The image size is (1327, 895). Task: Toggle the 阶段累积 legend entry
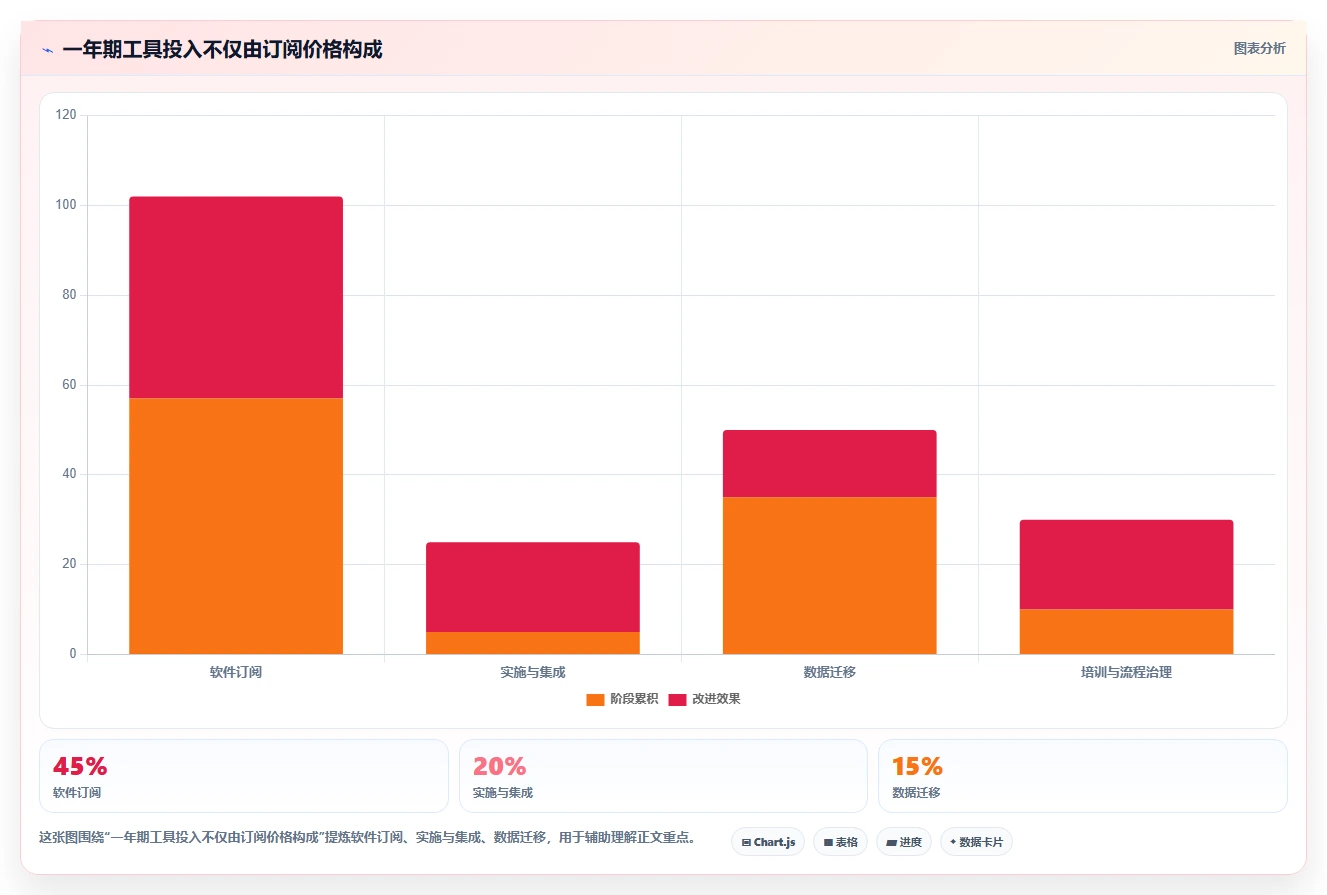[622, 699]
